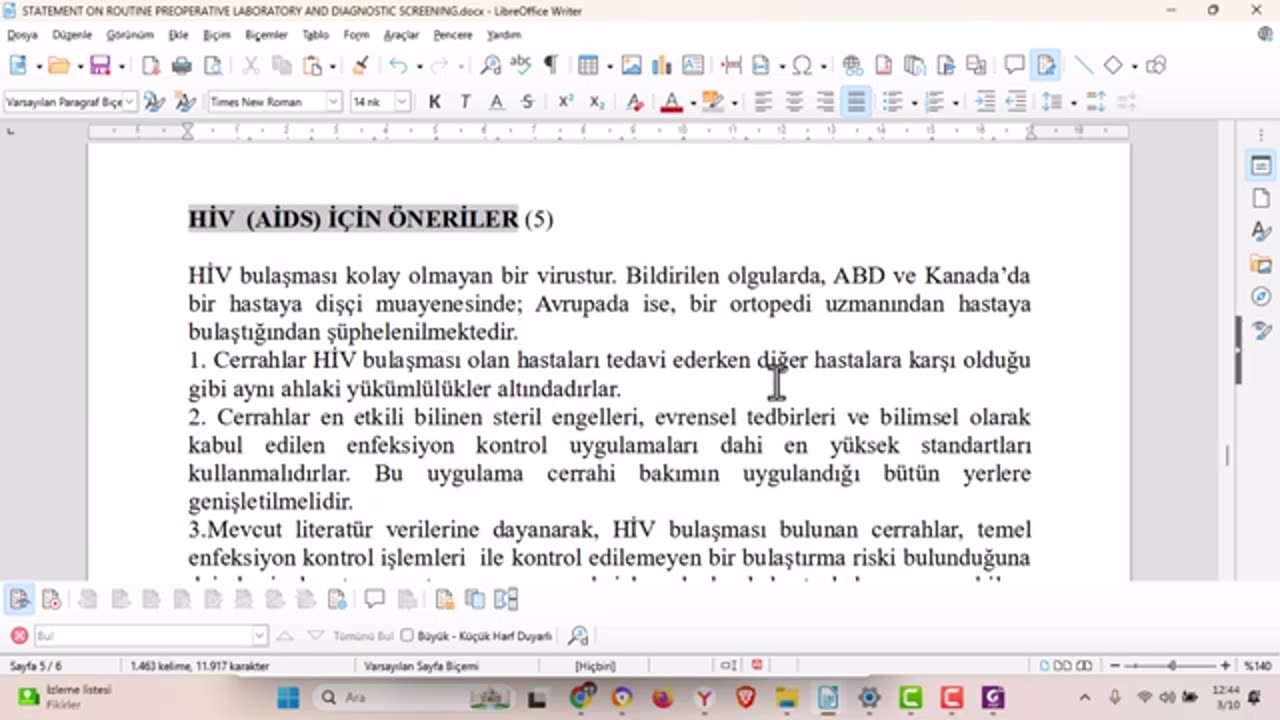Viewport: 1280px width, 720px height.
Task: Open the Find and Replace toolbar icon
Action: pos(490,66)
